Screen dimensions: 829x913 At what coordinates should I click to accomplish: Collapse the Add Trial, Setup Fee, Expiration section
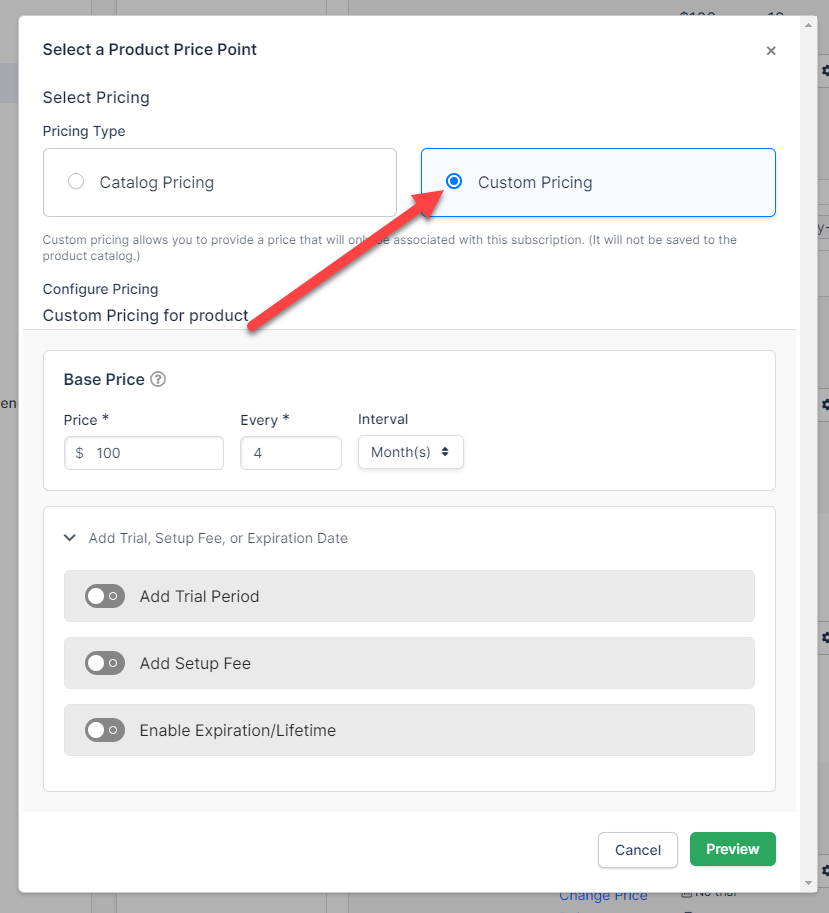coord(70,538)
